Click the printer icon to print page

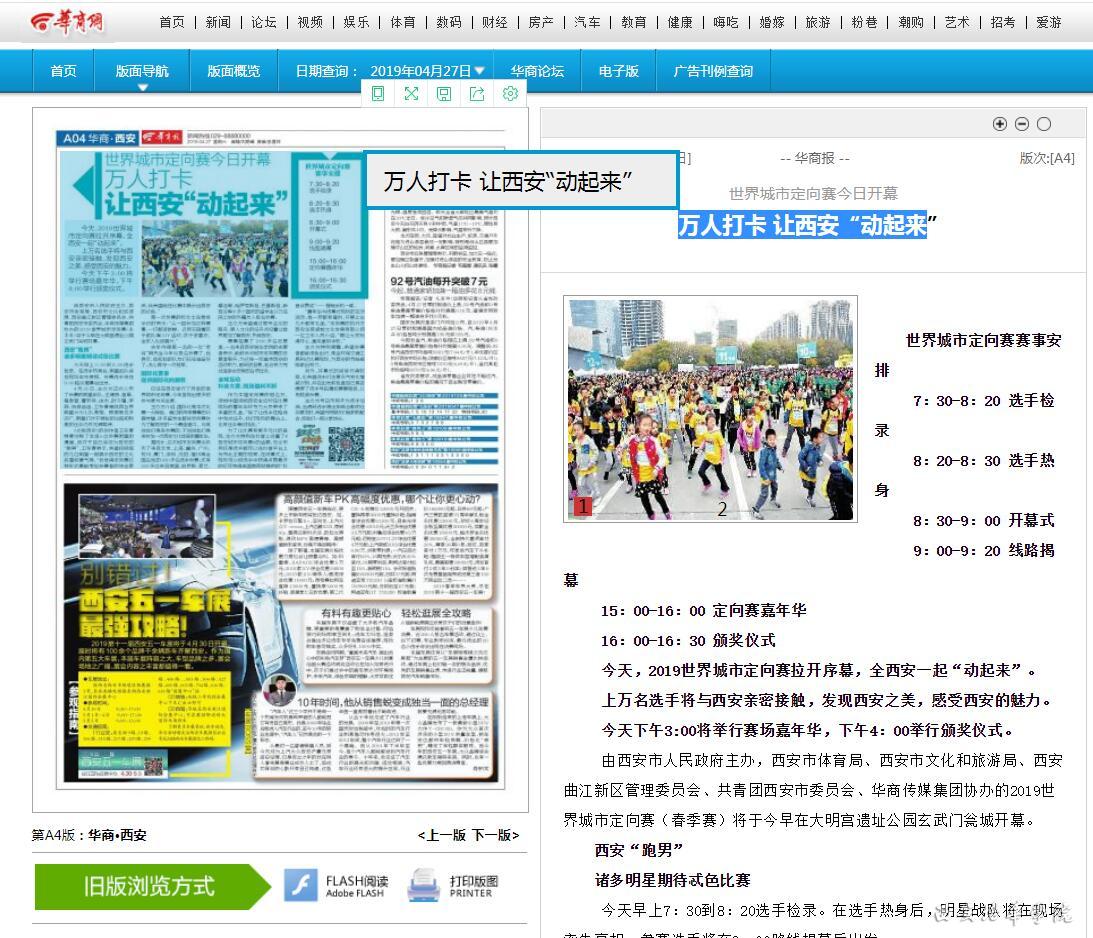pyautogui.click(x=454, y=886)
